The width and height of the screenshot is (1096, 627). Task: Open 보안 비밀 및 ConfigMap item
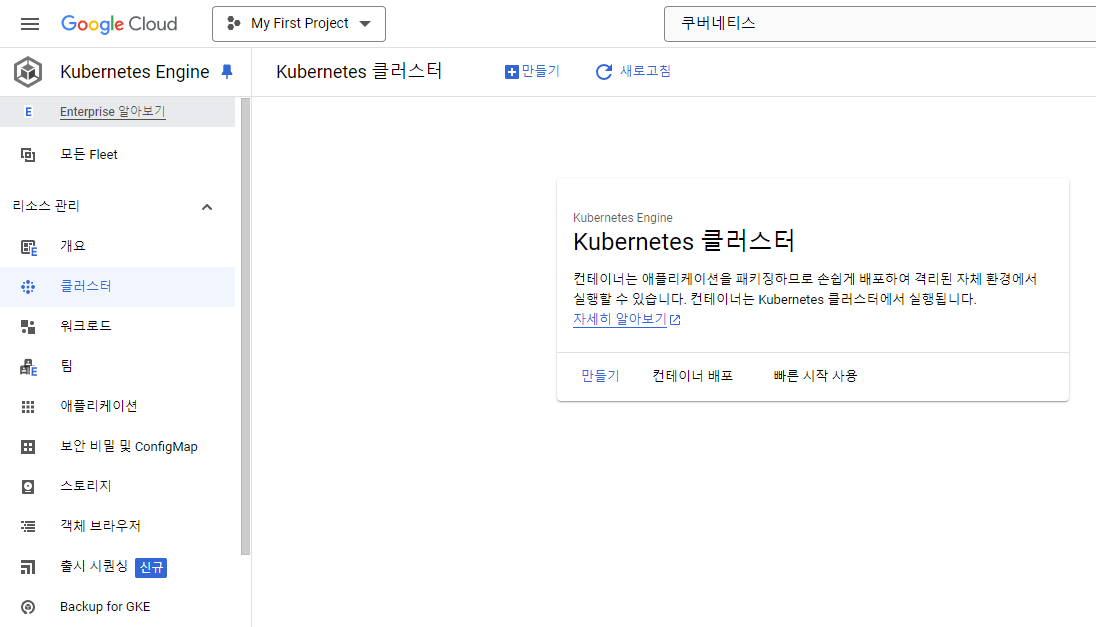(x=129, y=446)
